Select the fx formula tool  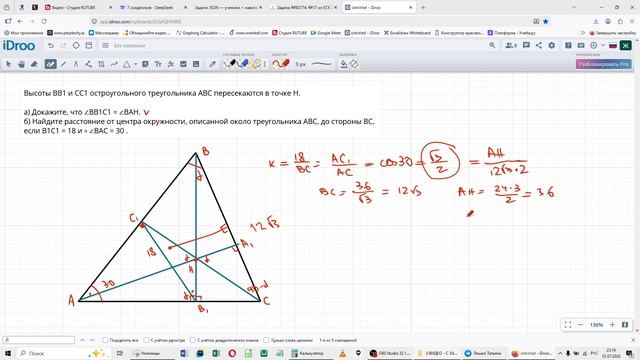tap(171, 64)
